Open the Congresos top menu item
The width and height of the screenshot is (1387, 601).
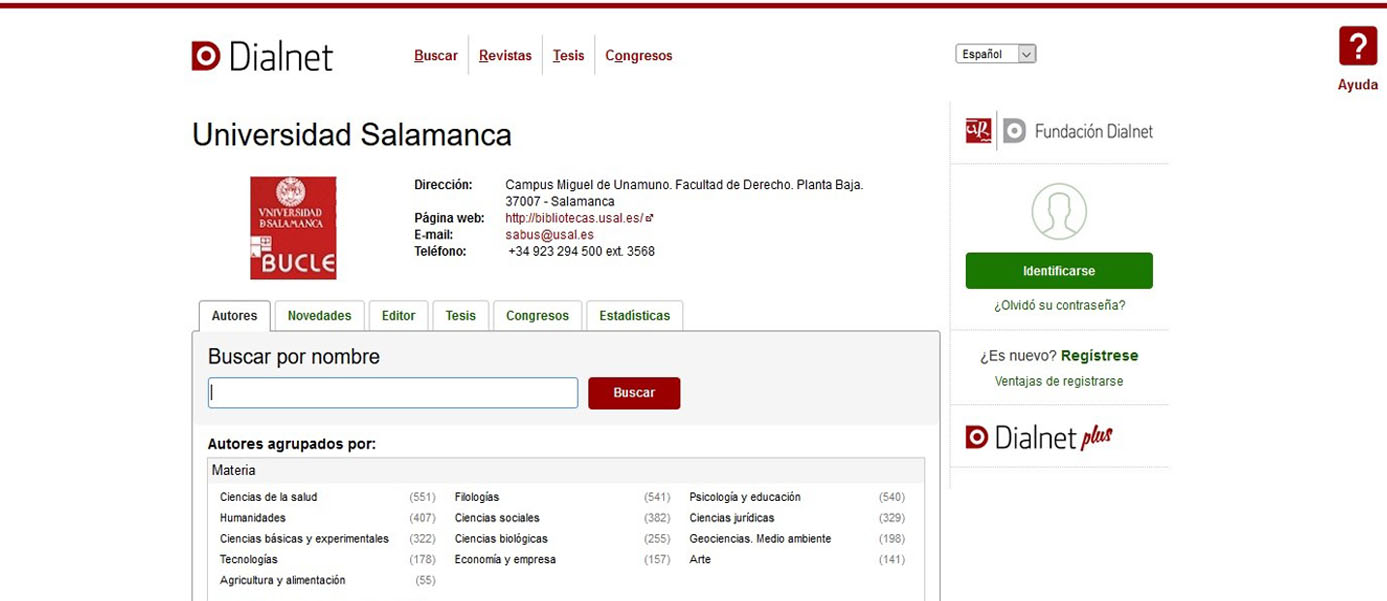point(639,56)
